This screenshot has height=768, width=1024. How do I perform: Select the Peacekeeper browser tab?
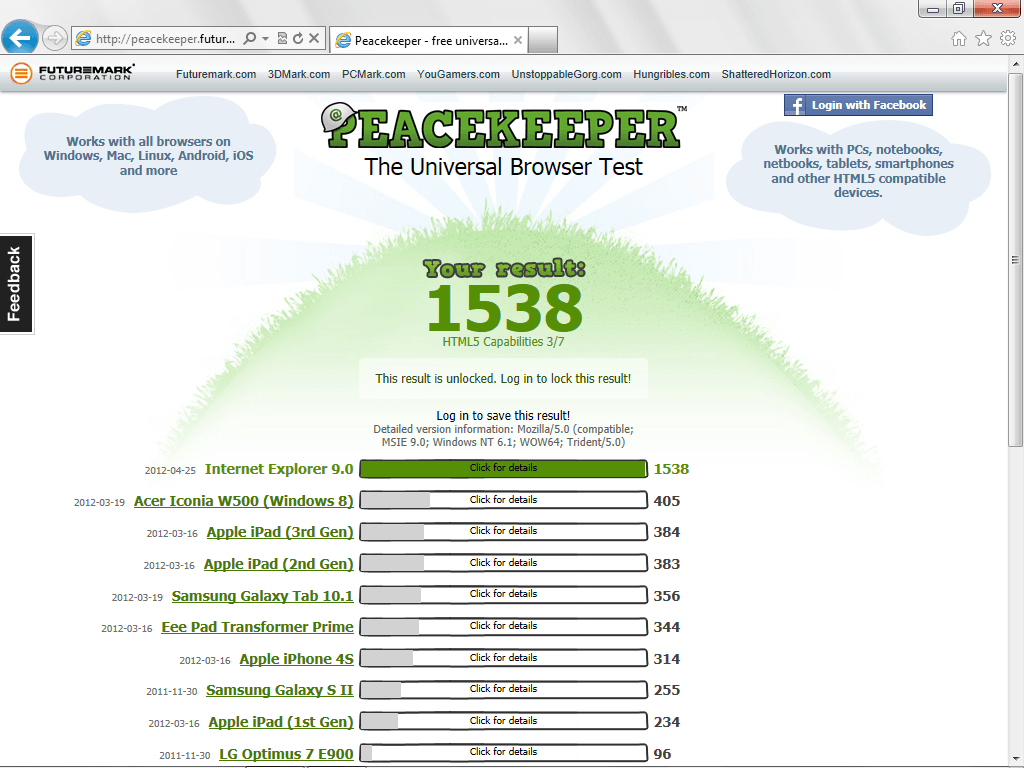429,40
